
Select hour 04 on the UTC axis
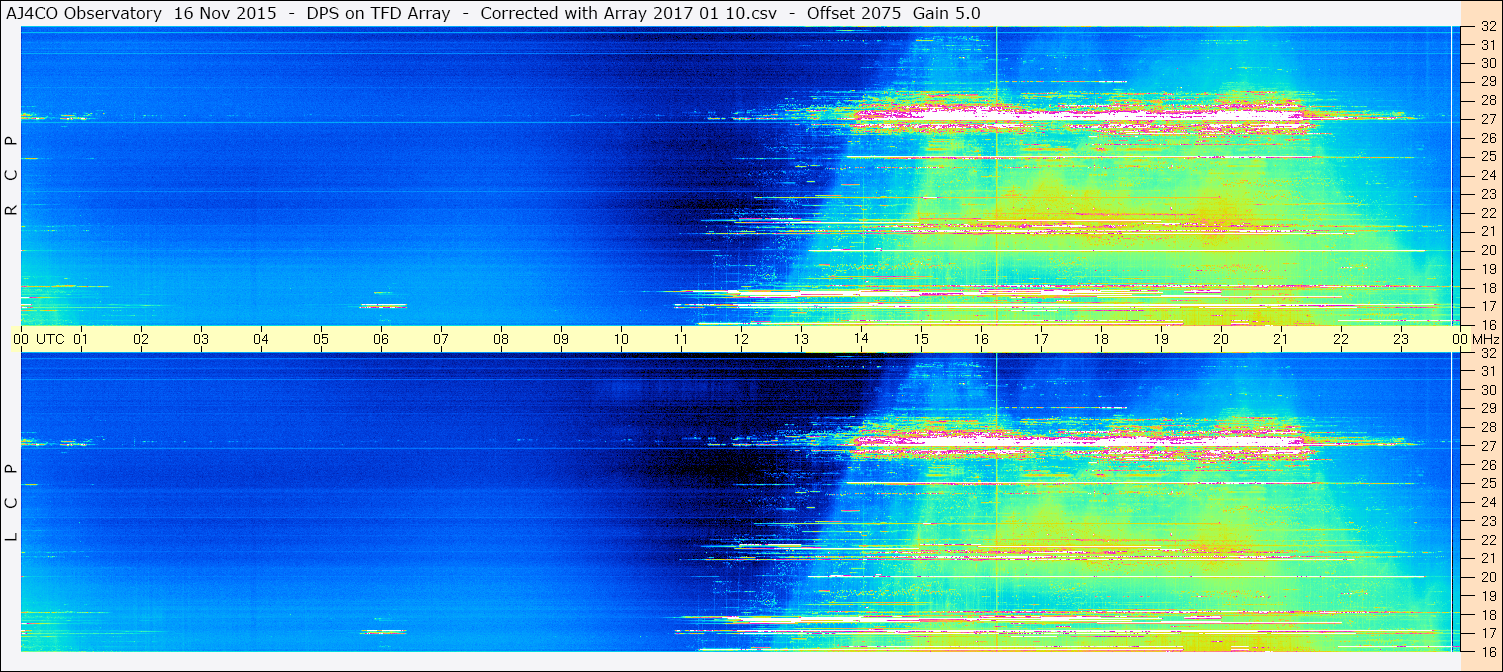[261, 339]
